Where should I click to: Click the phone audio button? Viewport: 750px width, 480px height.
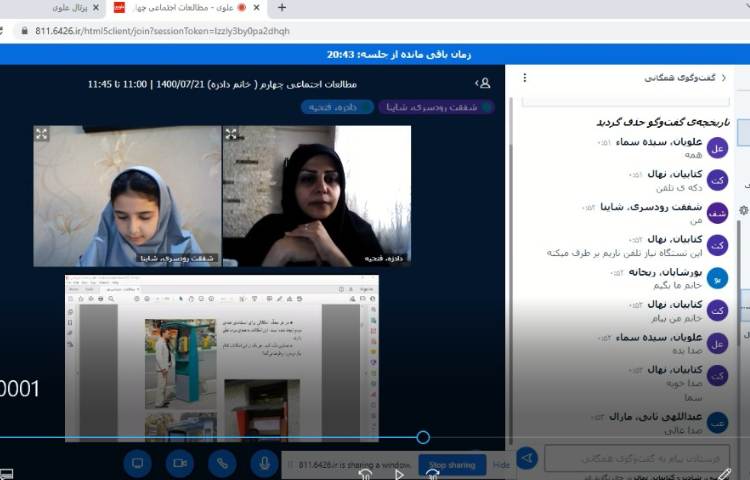pos(222,463)
